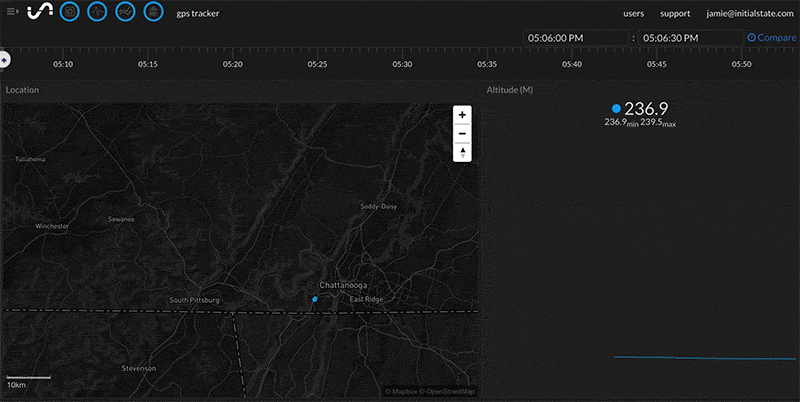Click the 05:50 timeline marker
This screenshot has width=800, height=402.
point(741,64)
